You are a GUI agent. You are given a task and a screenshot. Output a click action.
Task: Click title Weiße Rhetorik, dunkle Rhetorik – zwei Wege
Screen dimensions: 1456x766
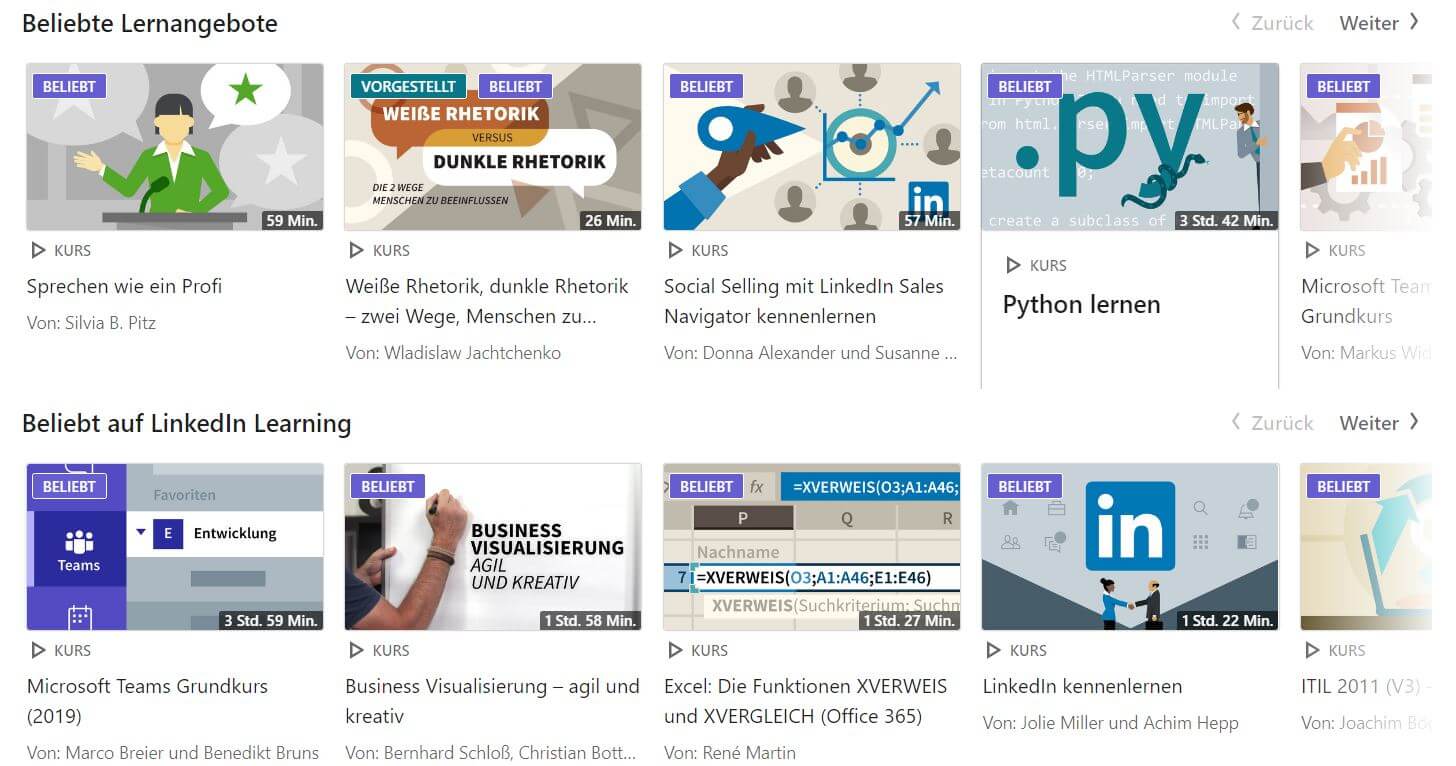(x=487, y=301)
